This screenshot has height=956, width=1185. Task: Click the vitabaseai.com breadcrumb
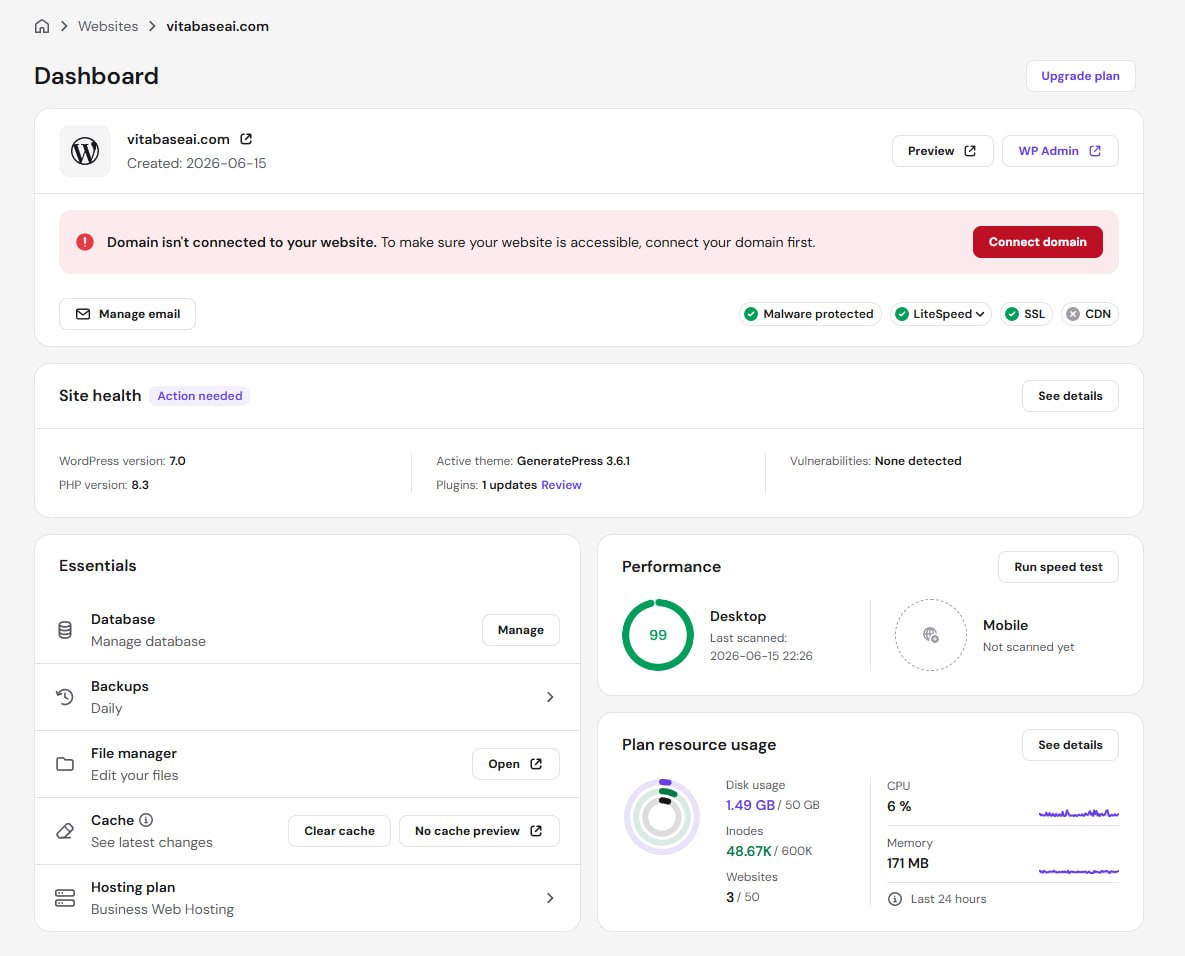[x=218, y=26]
